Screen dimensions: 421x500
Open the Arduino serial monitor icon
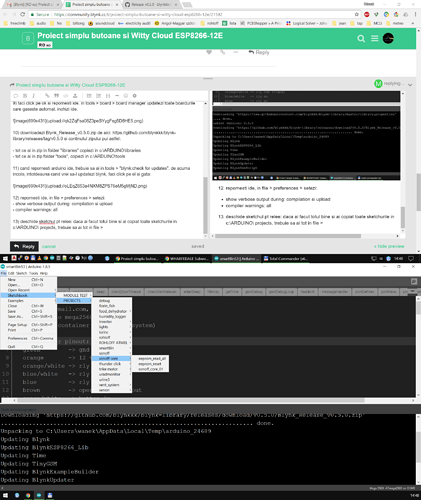coord(414,282)
